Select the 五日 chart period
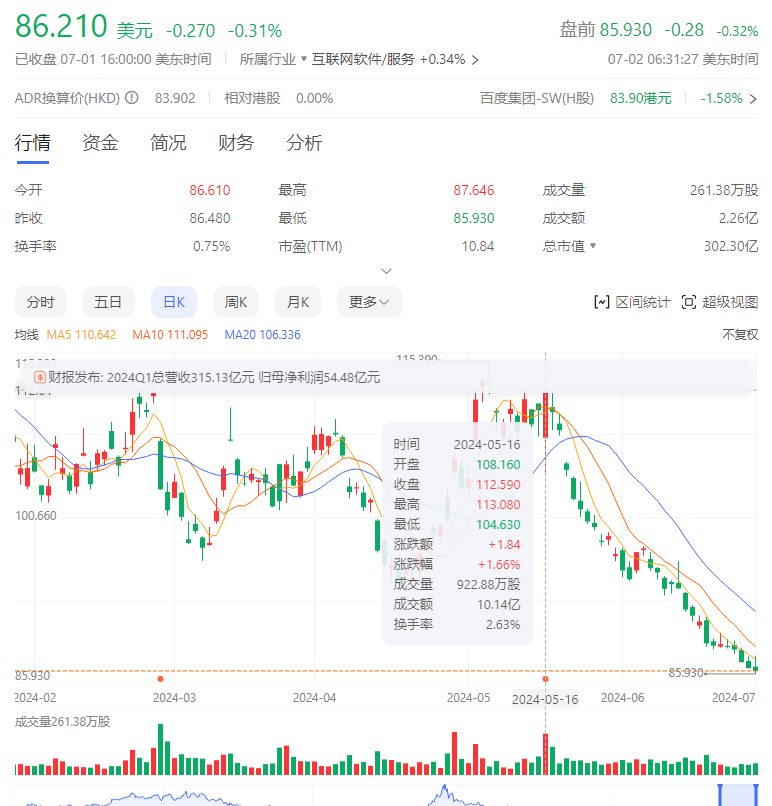The height and width of the screenshot is (806, 772). pyautogui.click(x=108, y=302)
